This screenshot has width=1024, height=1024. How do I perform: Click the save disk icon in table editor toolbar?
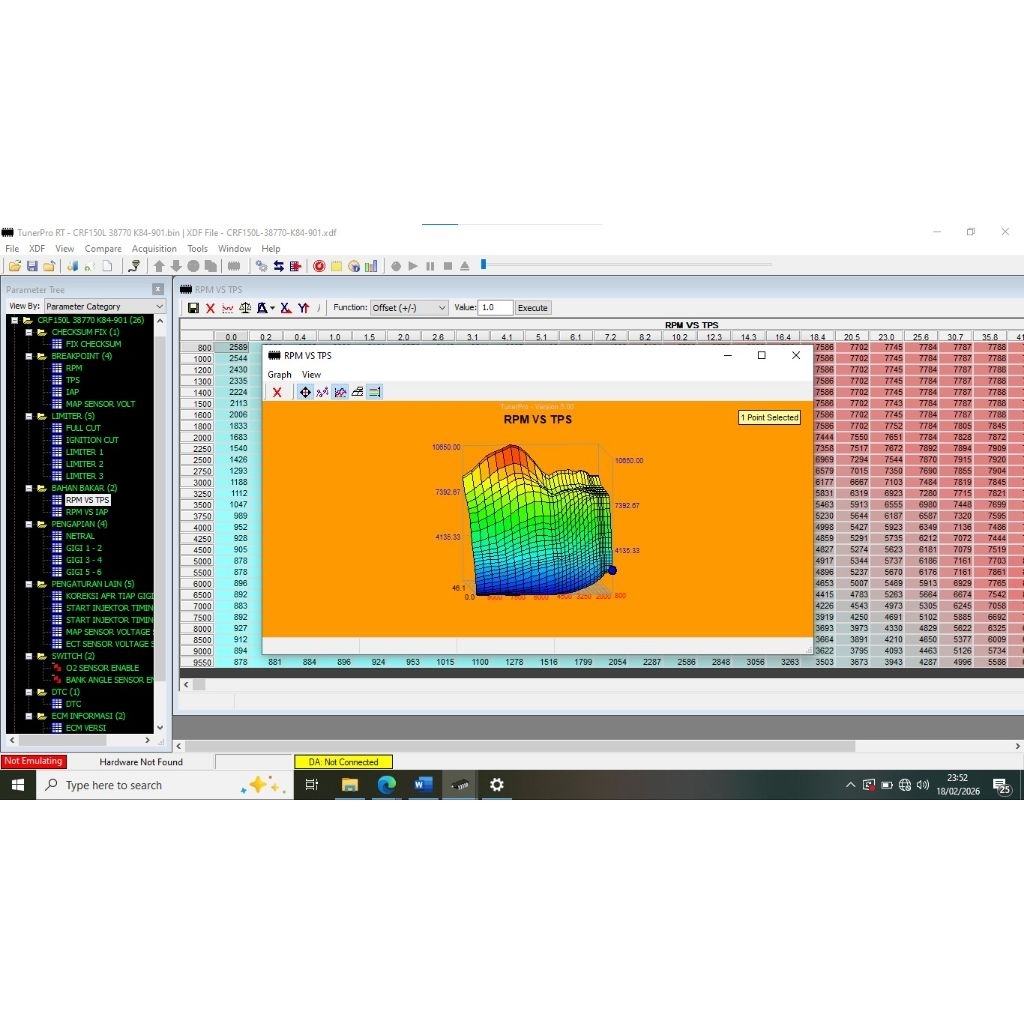tap(193, 308)
